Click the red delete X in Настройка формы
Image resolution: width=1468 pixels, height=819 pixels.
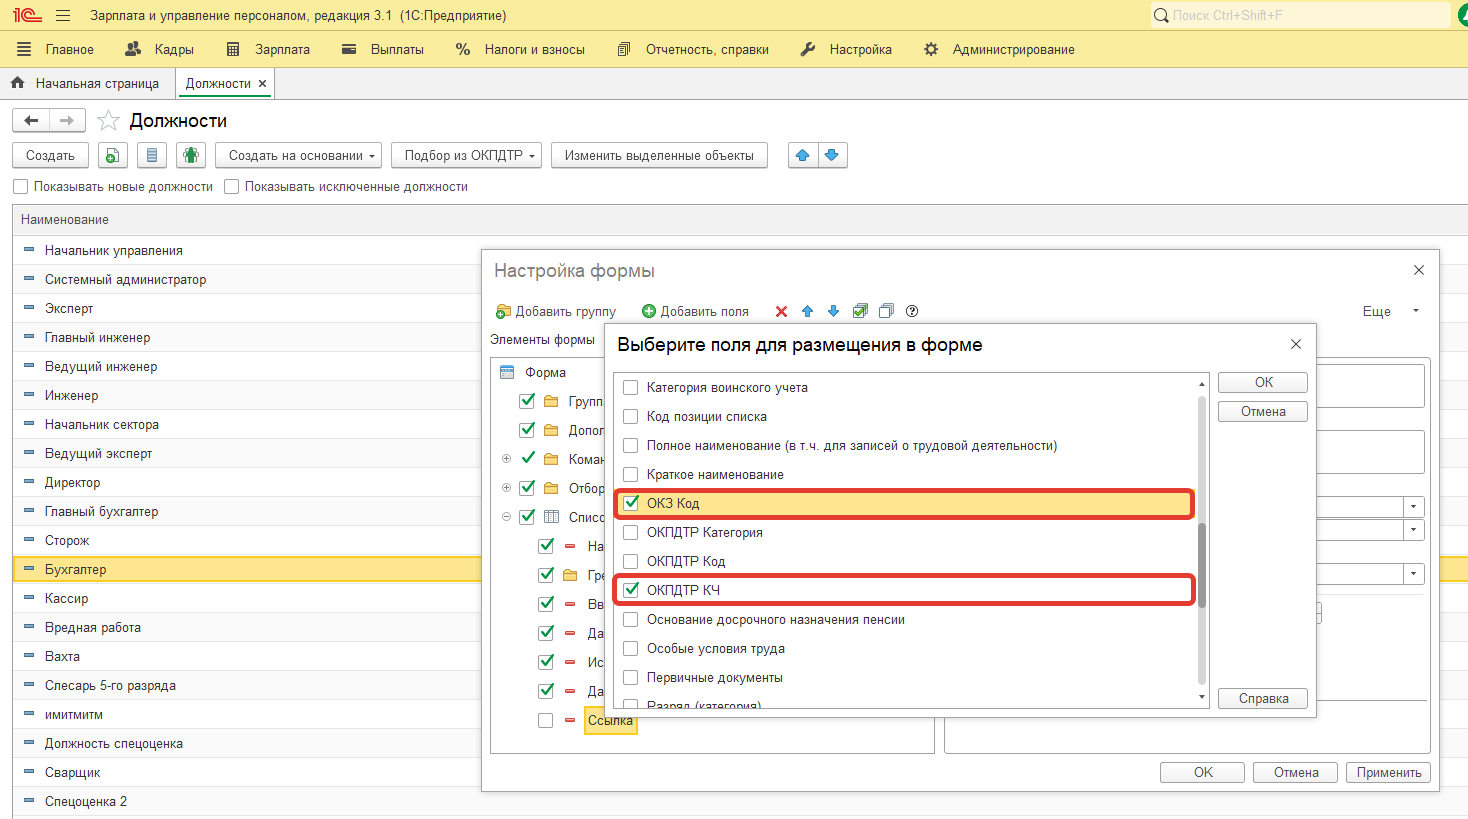[x=781, y=311]
